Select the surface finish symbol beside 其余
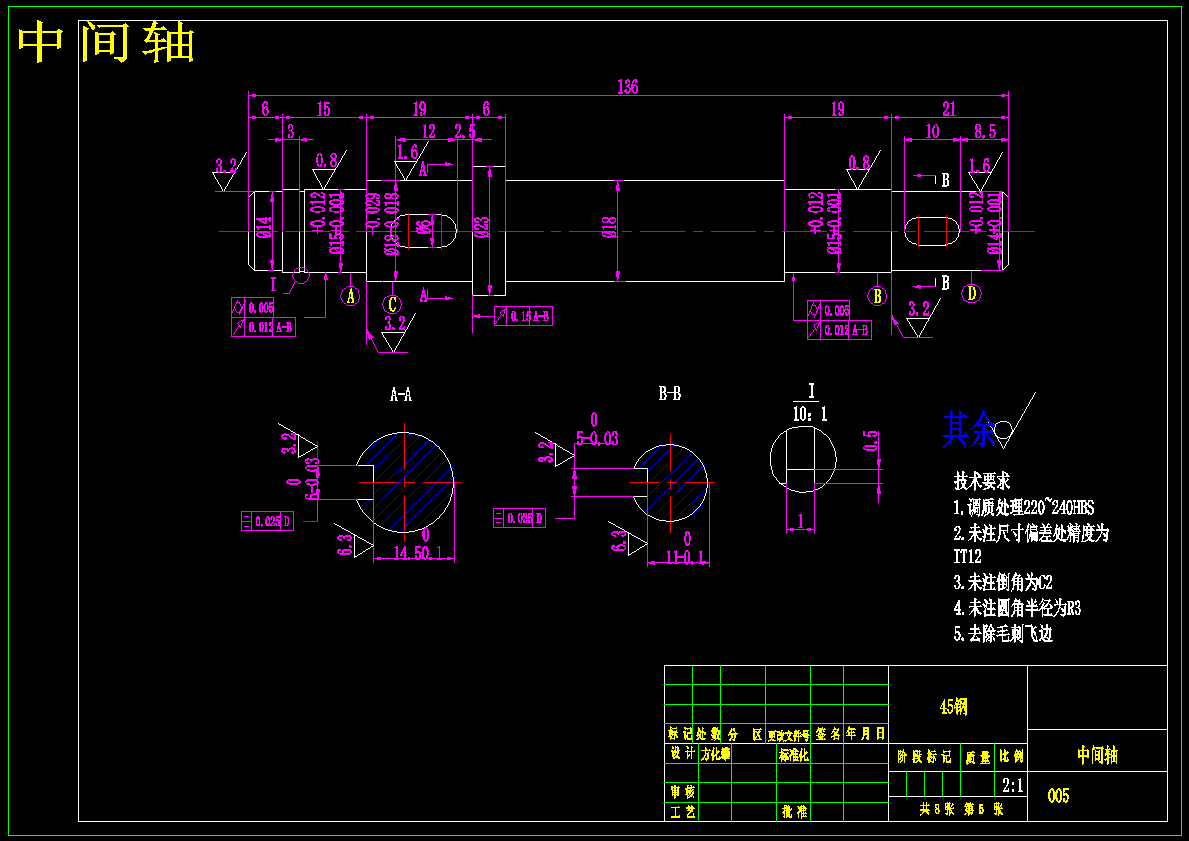1189x841 pixels. tap(1014, 421)
